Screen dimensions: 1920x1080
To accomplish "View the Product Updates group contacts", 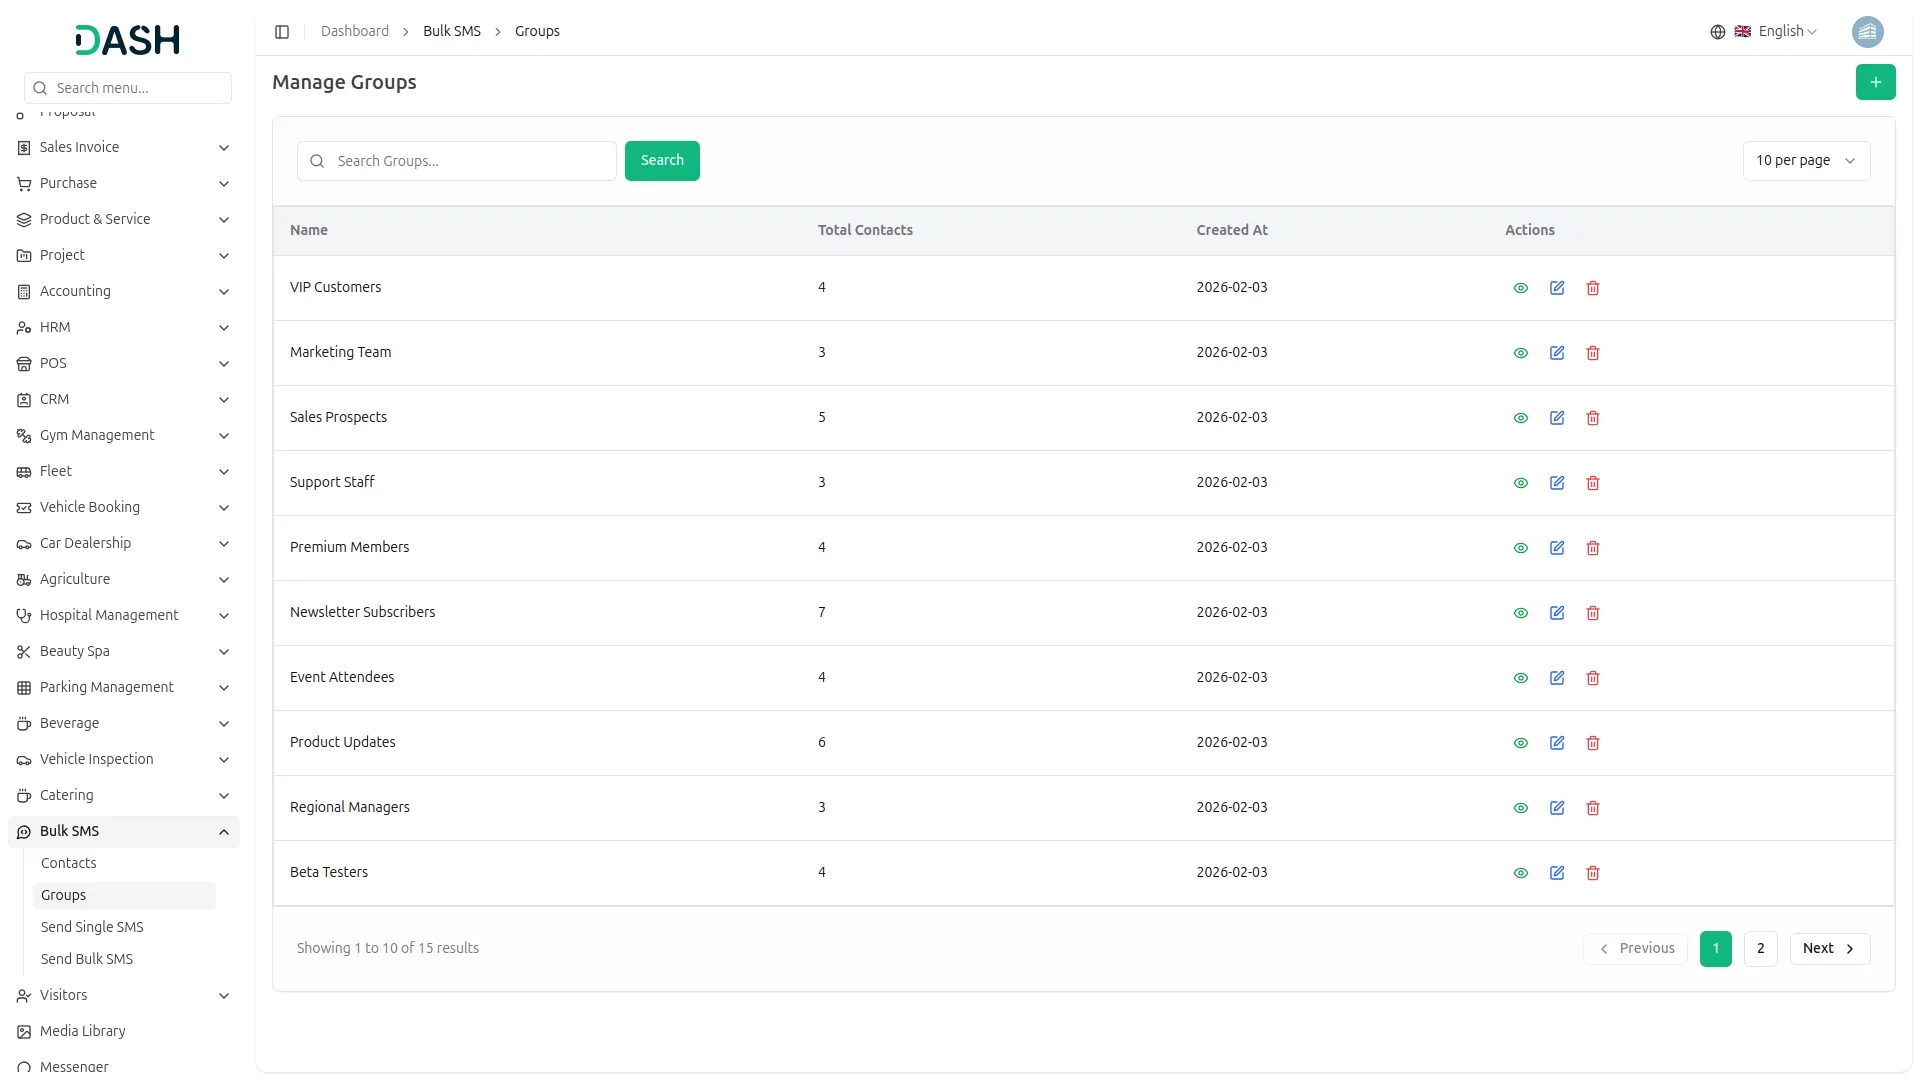I will point(1520,742).
